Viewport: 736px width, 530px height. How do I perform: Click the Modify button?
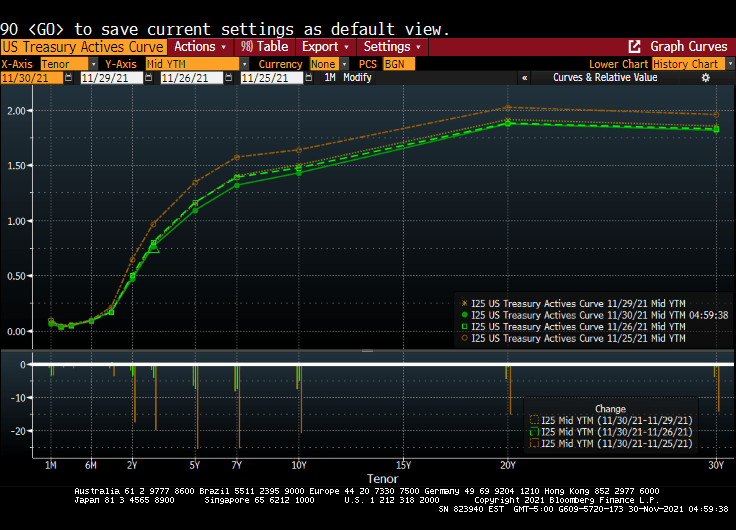point(357,78)
